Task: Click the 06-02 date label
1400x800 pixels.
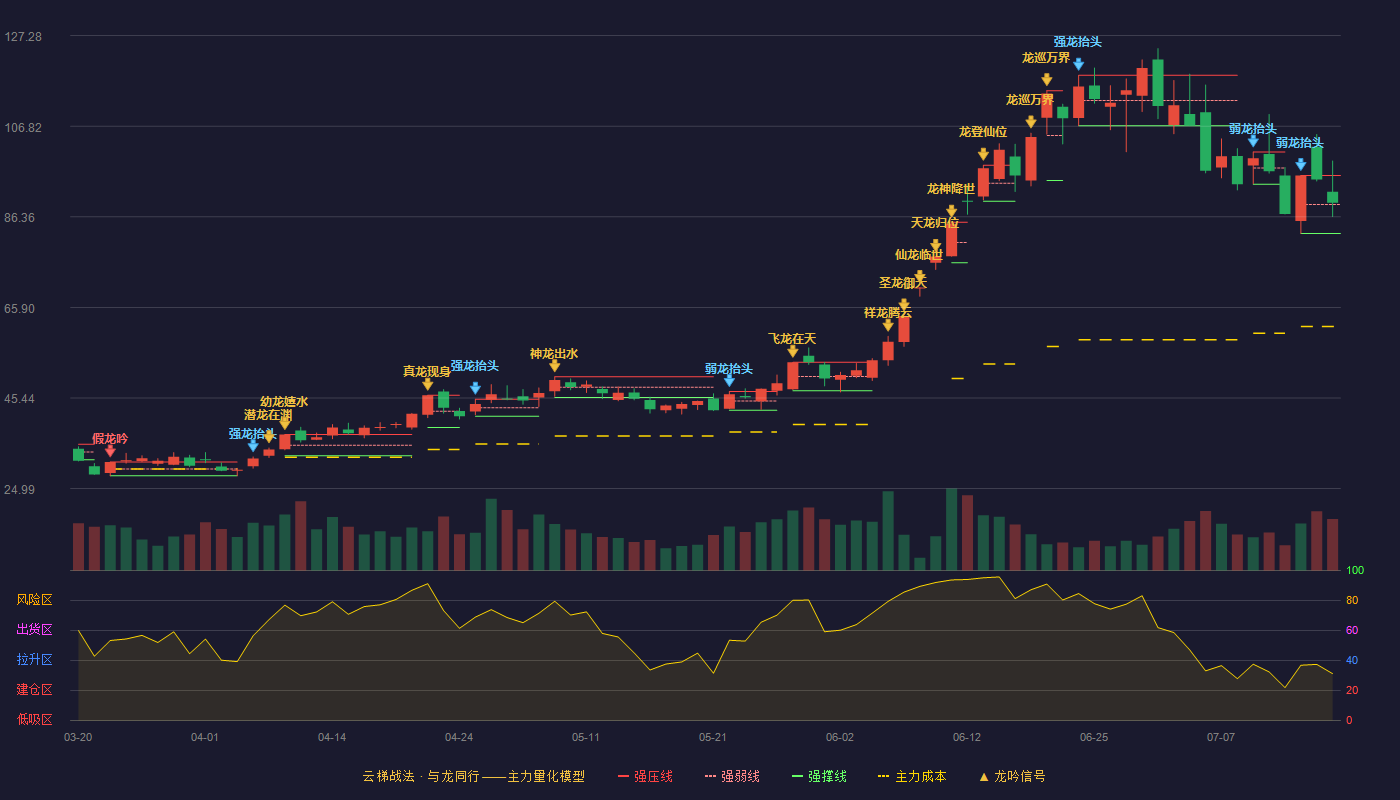Action: (x=840, y=737)
